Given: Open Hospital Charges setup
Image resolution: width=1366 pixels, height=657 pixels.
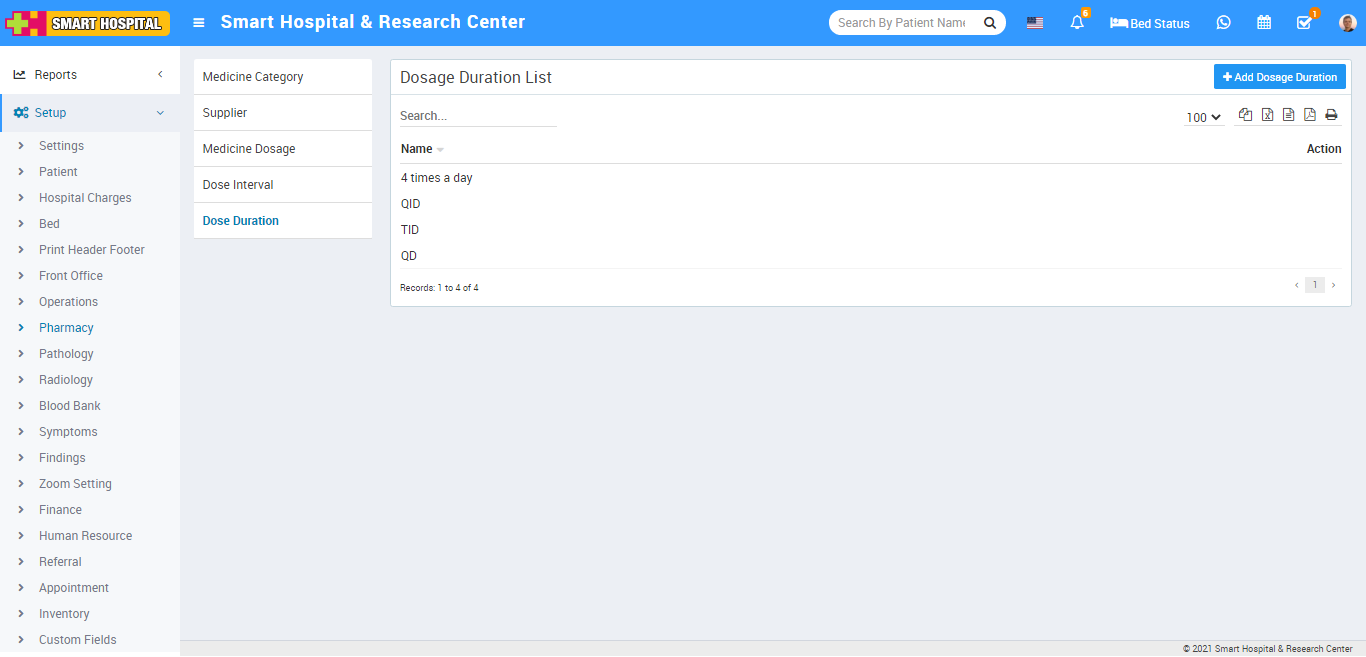Looking at the screenshot, I should coord(85,198).
